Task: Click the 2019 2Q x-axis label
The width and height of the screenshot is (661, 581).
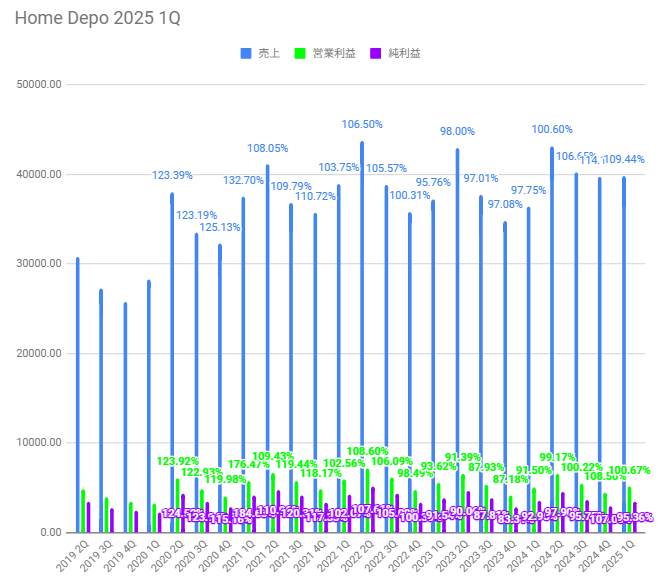Action: click(x=73, y=557)
